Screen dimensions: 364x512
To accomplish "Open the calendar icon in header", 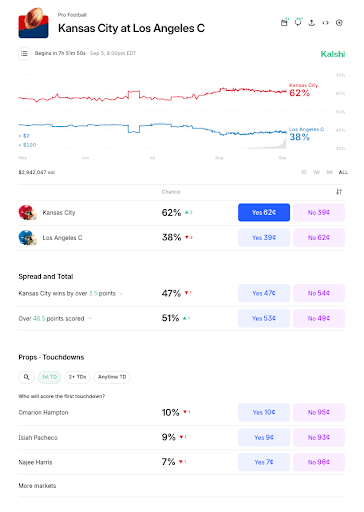I will coord(284,23).
